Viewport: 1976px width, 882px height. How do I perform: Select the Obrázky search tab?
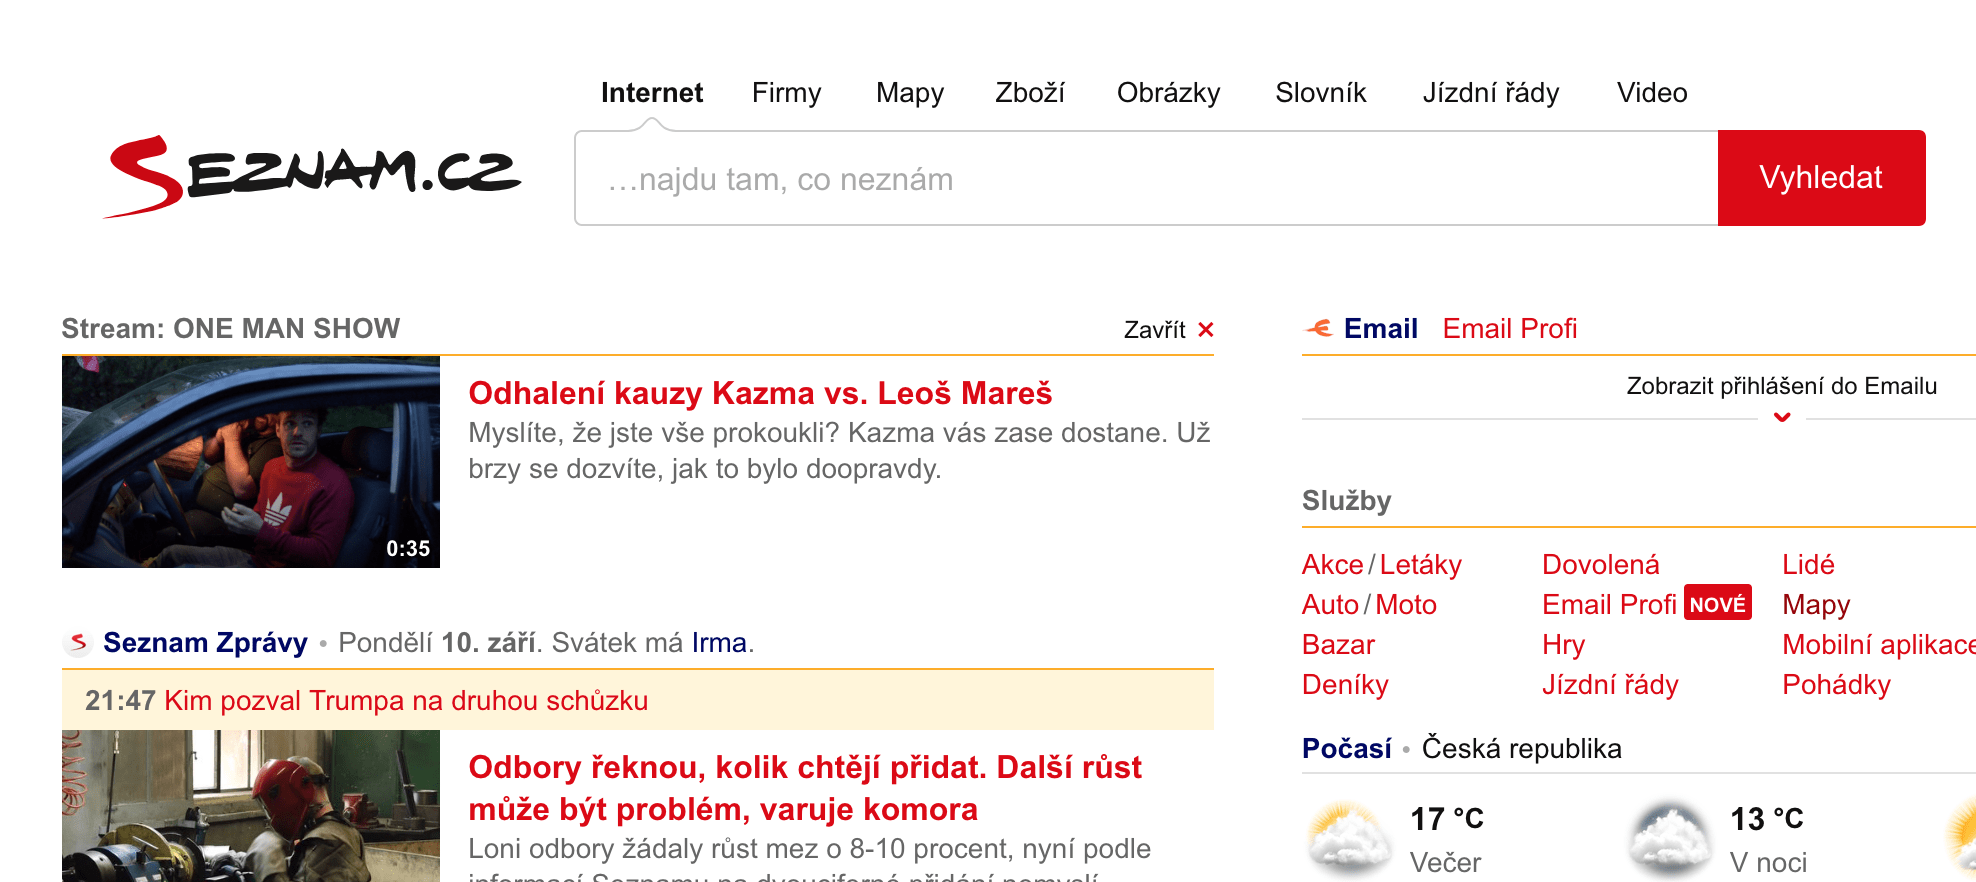pyautogui.click(x=1168, y=93)
